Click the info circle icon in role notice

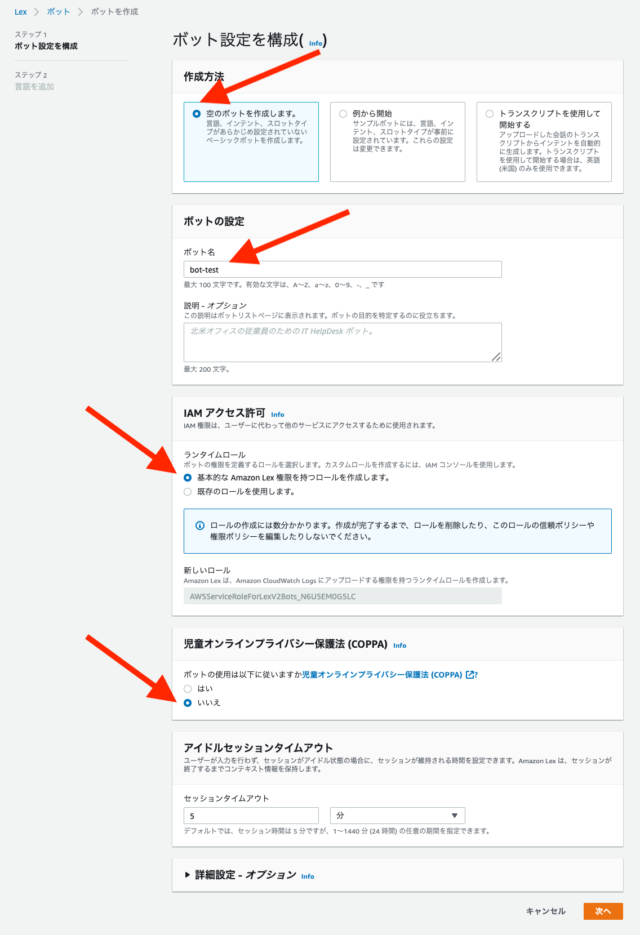200,525
